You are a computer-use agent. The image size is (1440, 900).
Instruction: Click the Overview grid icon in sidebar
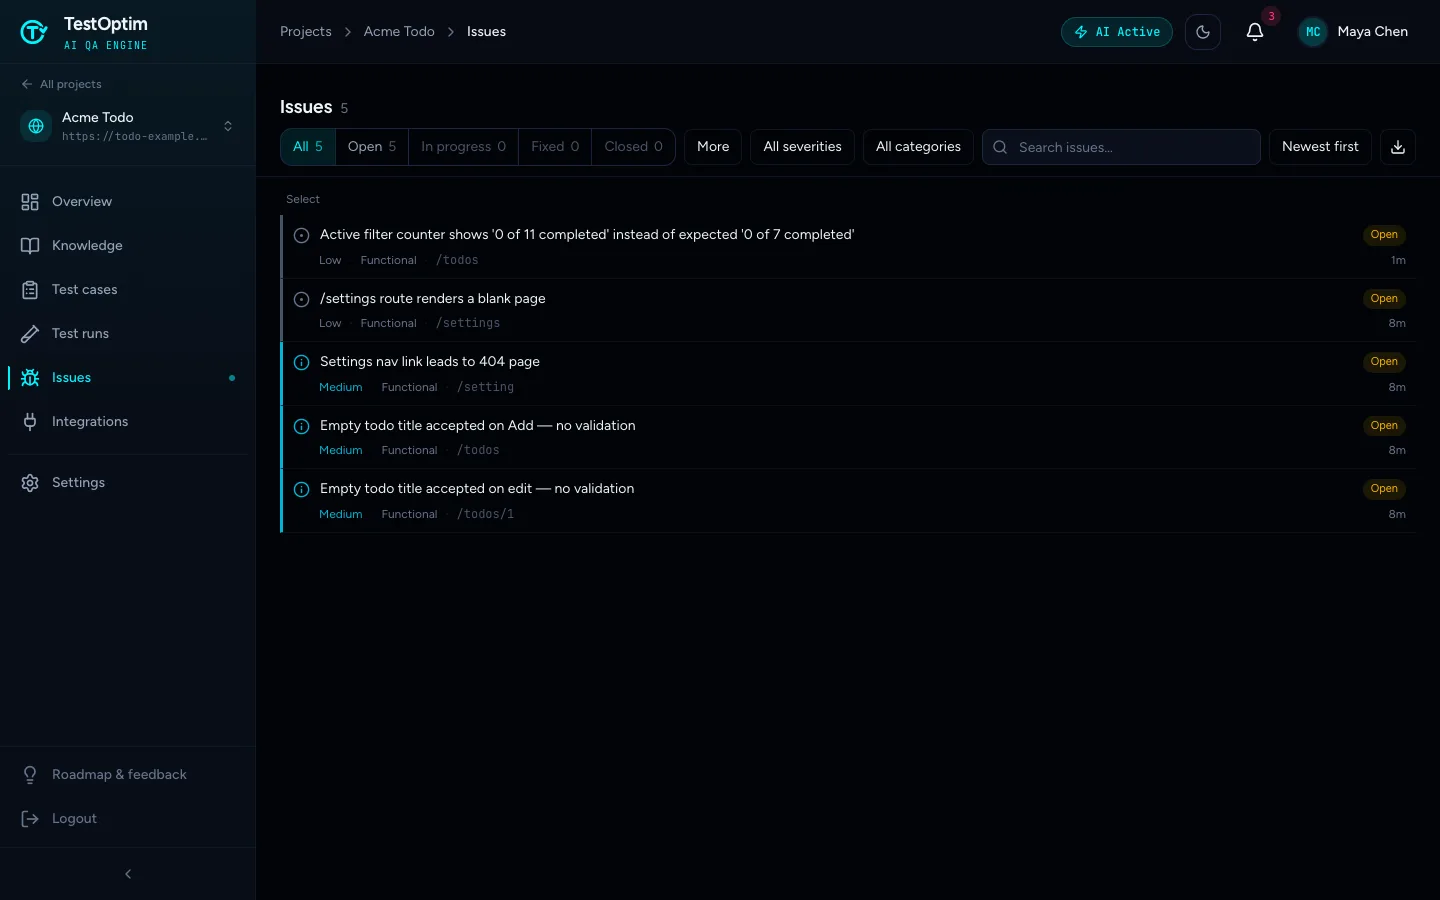[30, 202]
